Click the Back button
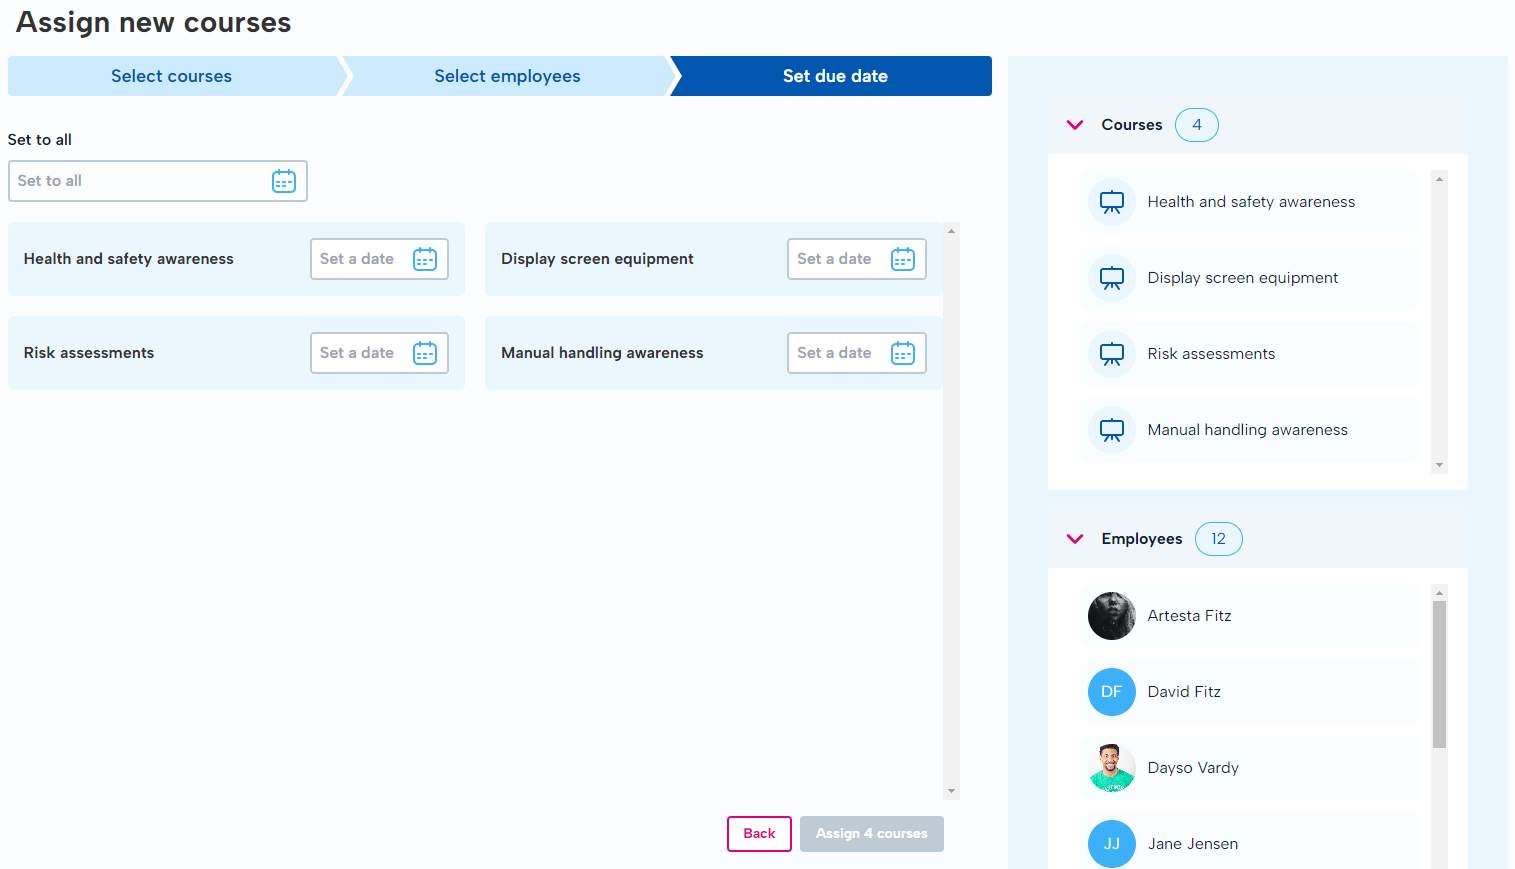 pyautogui.click(x=759, y=833)
